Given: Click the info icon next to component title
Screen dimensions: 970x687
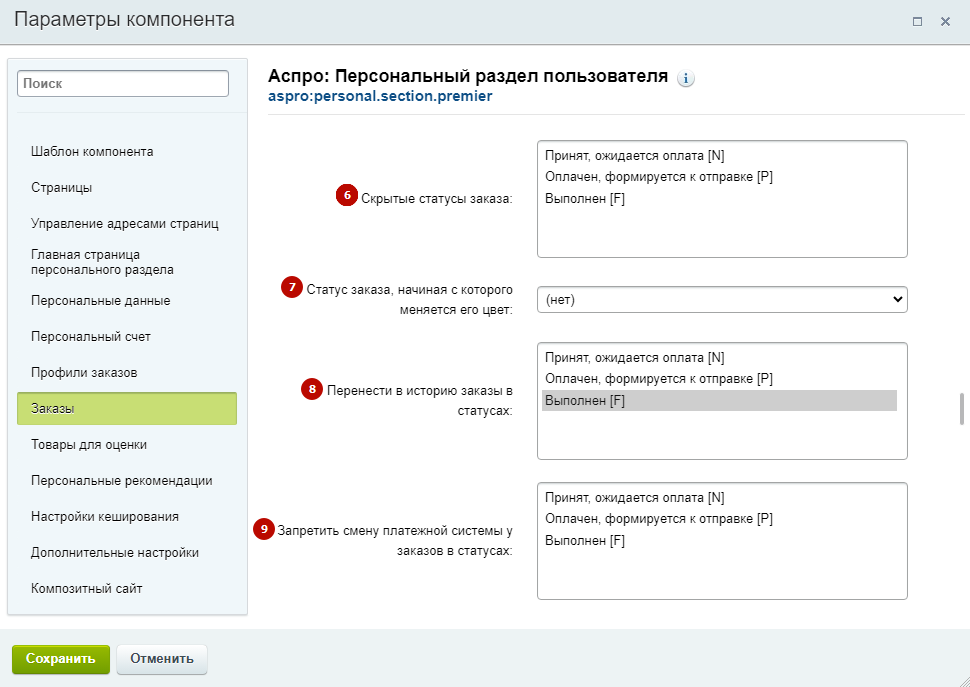Looking at the screenshot, I should coord(685,79).
